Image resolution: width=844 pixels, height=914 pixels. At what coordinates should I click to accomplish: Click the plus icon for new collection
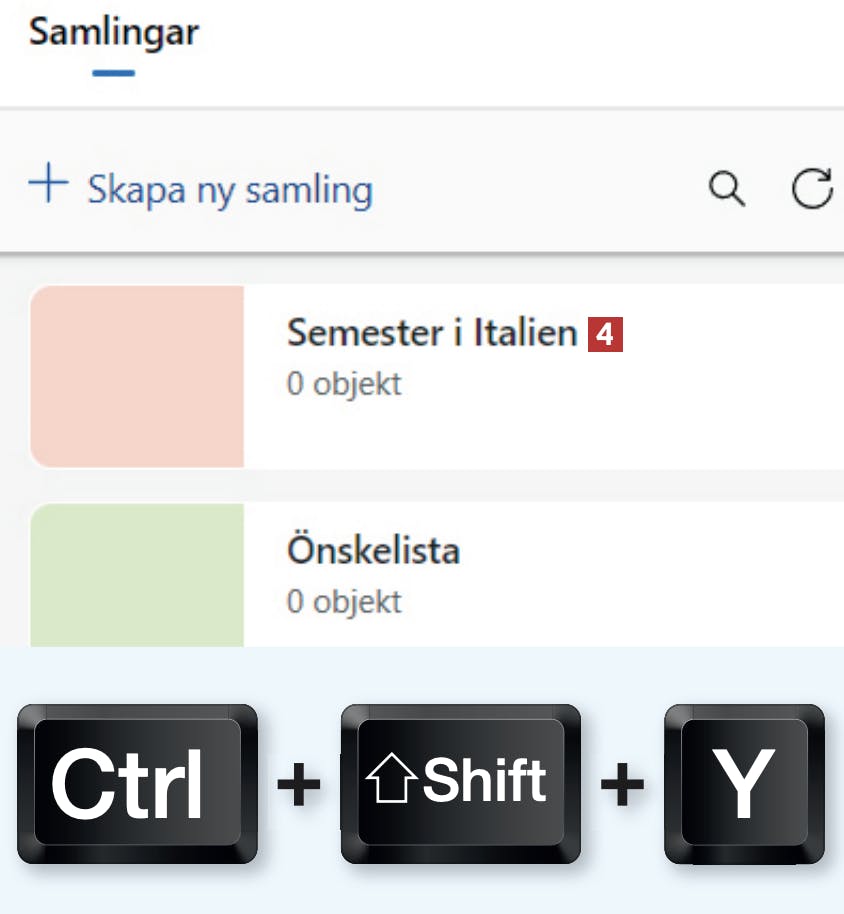[48, 186]
